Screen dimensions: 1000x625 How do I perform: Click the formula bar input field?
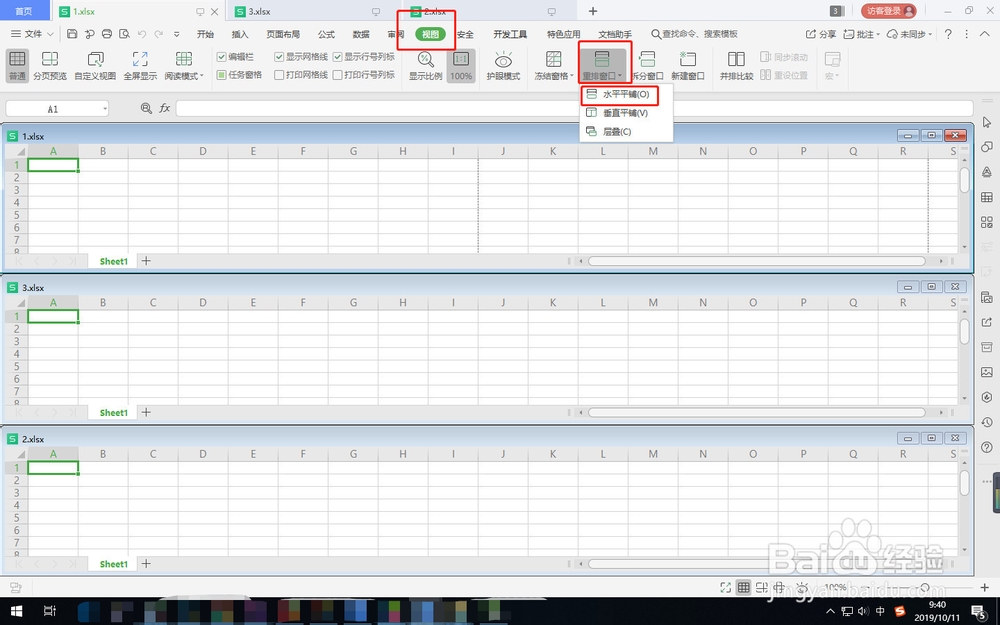[574, 108]
